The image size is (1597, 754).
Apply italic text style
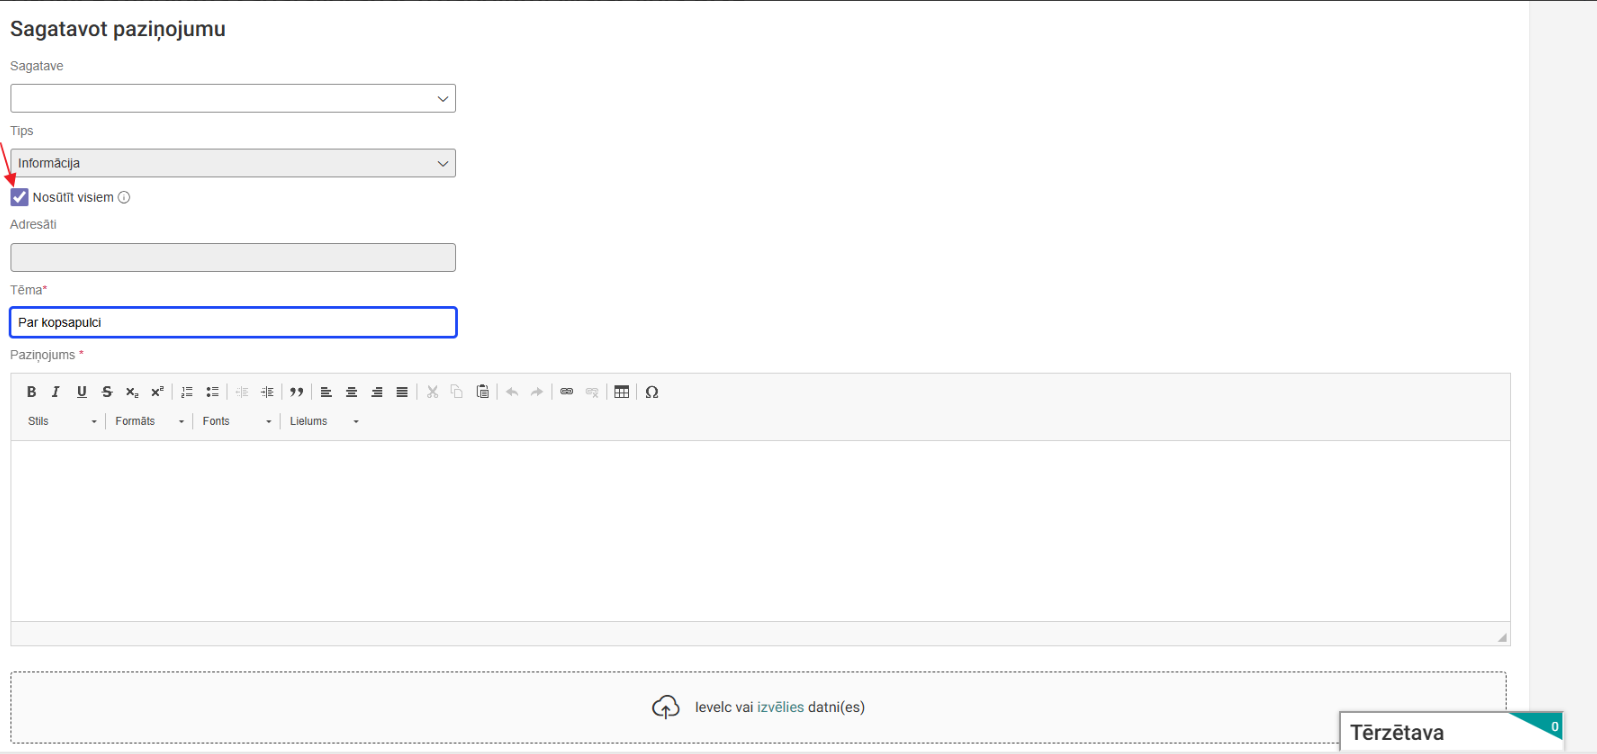click(x=56, y=392)
